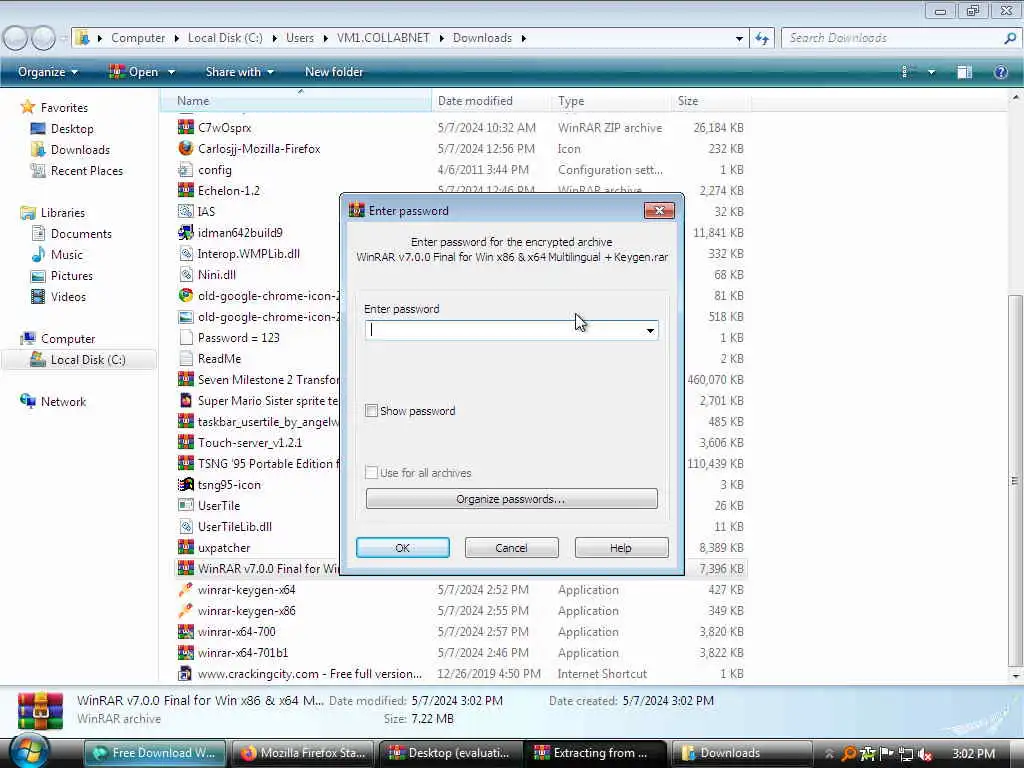Select the winrar-x64-701b1 application icon
This screenshot has width=1024, height=768.
pos(185,652)
